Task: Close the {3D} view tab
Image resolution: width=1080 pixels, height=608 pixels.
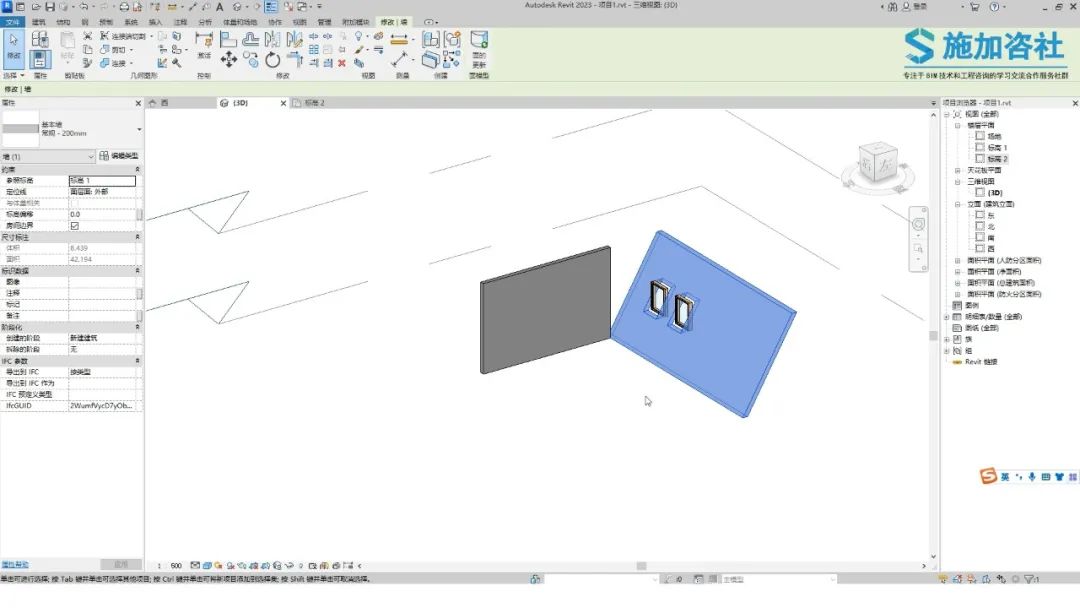Action: 283,103
